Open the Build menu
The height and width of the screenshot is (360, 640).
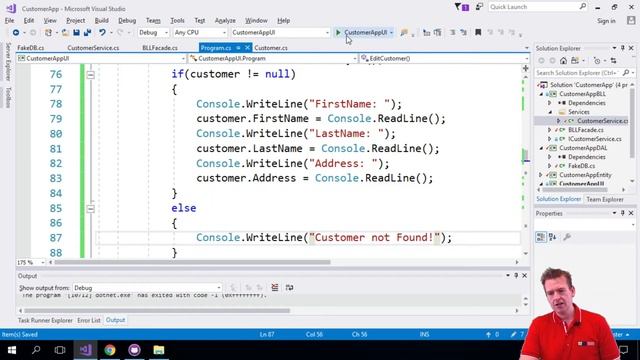[x=102, y=20]
